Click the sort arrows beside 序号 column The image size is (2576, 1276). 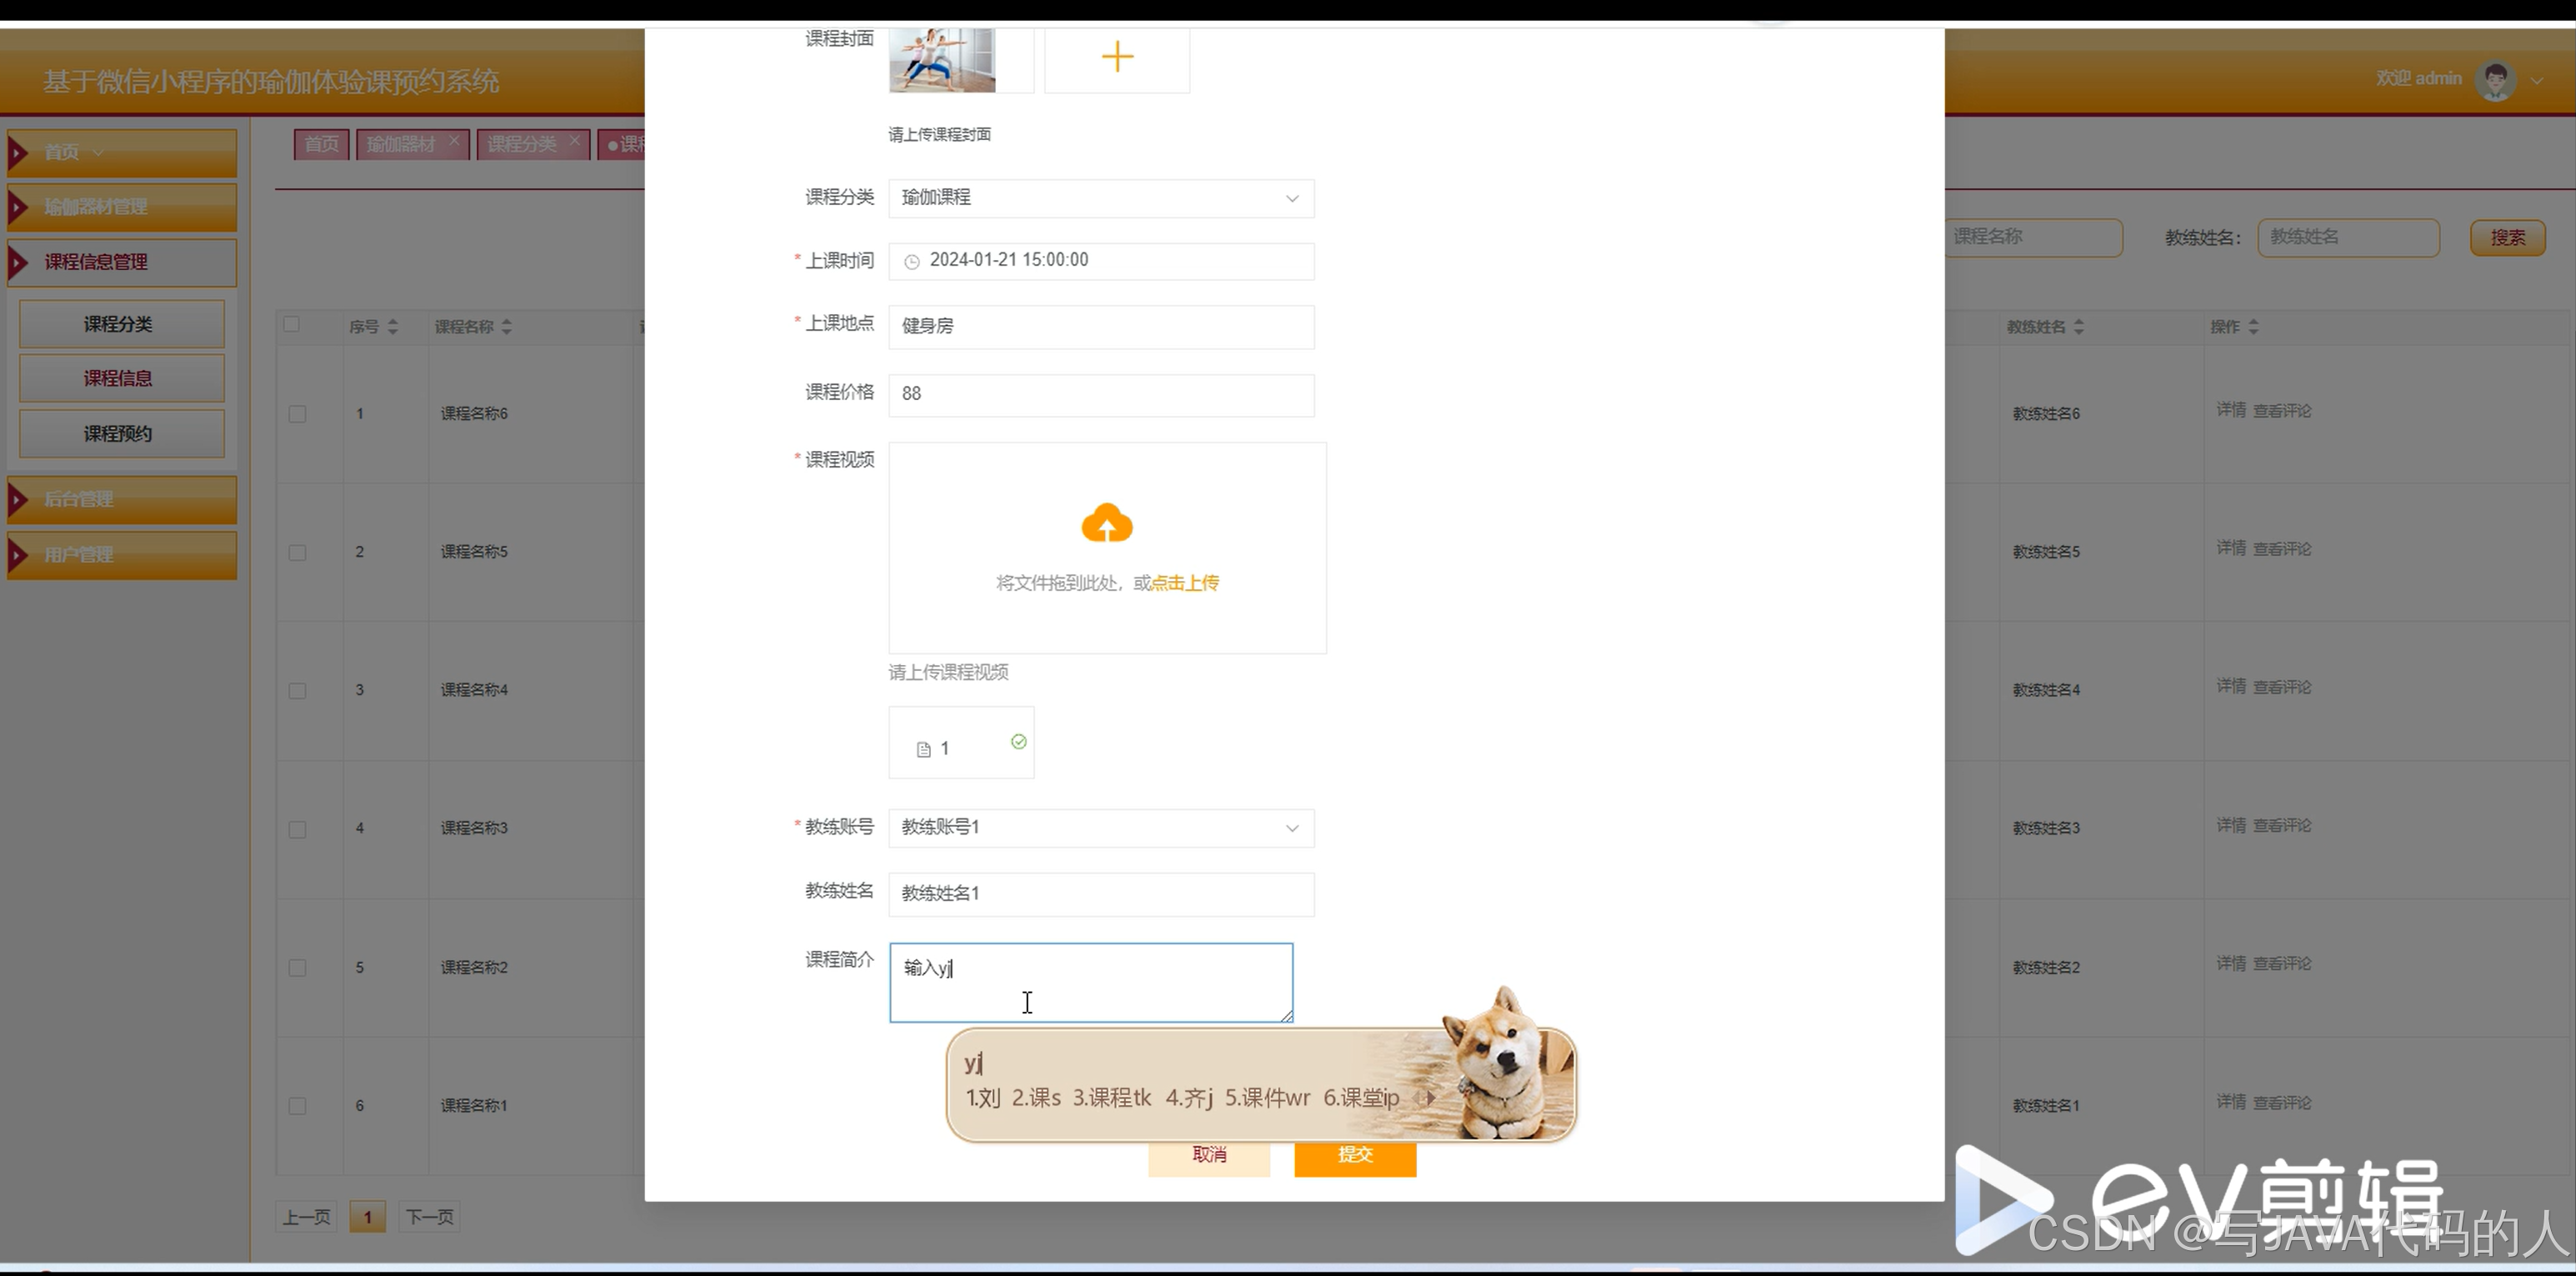click(393, 327)
